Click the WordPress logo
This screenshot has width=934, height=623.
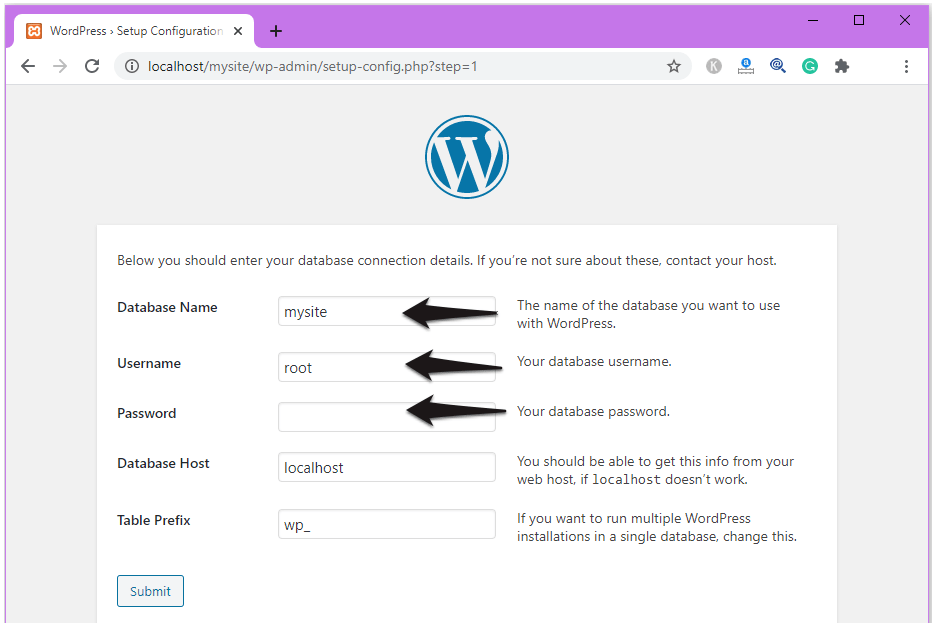(x=466, y=157)
